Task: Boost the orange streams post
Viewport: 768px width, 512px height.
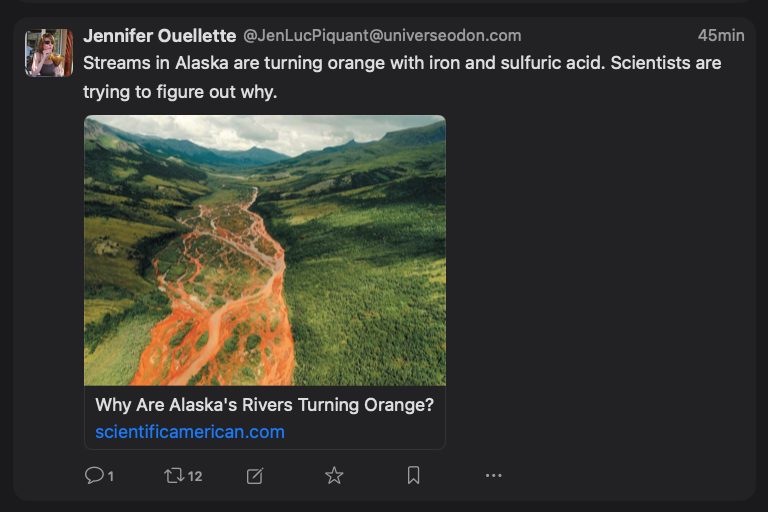Action: tap(175, 476)
